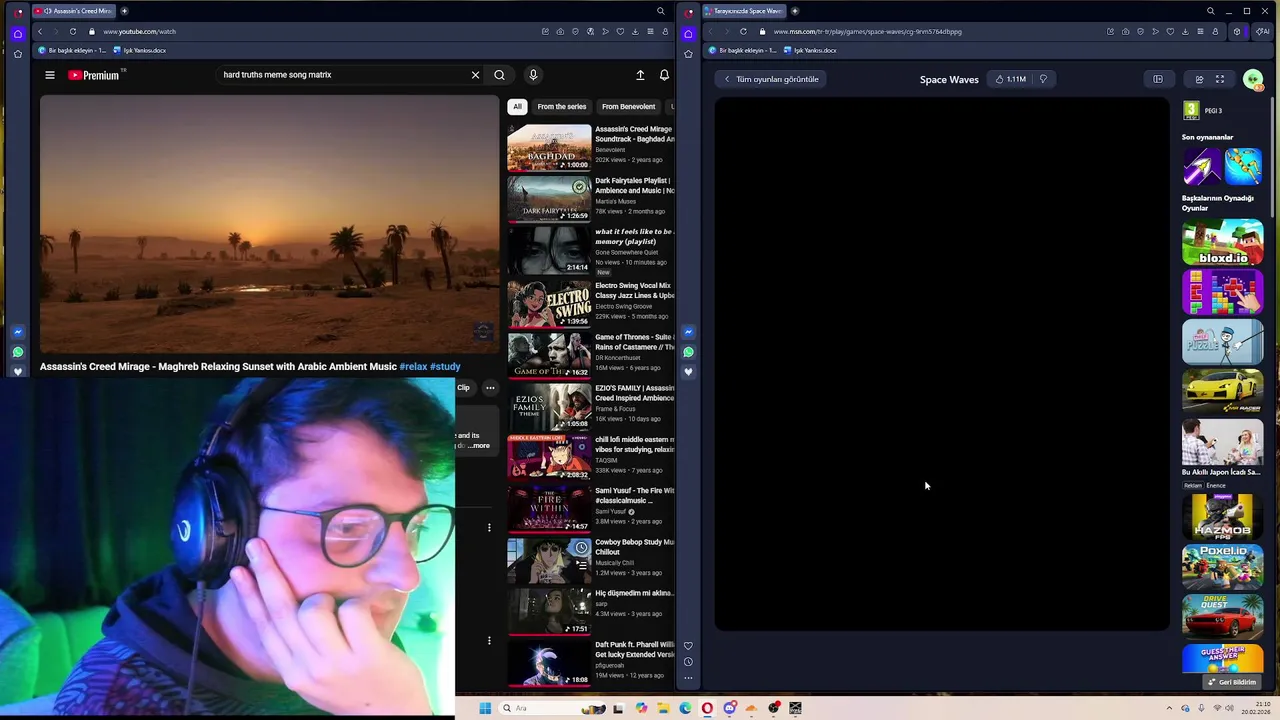The width and height of the screenshot is (1280, 720).
Task: Go back in YouTube browser window
Action: coord(40,32)
